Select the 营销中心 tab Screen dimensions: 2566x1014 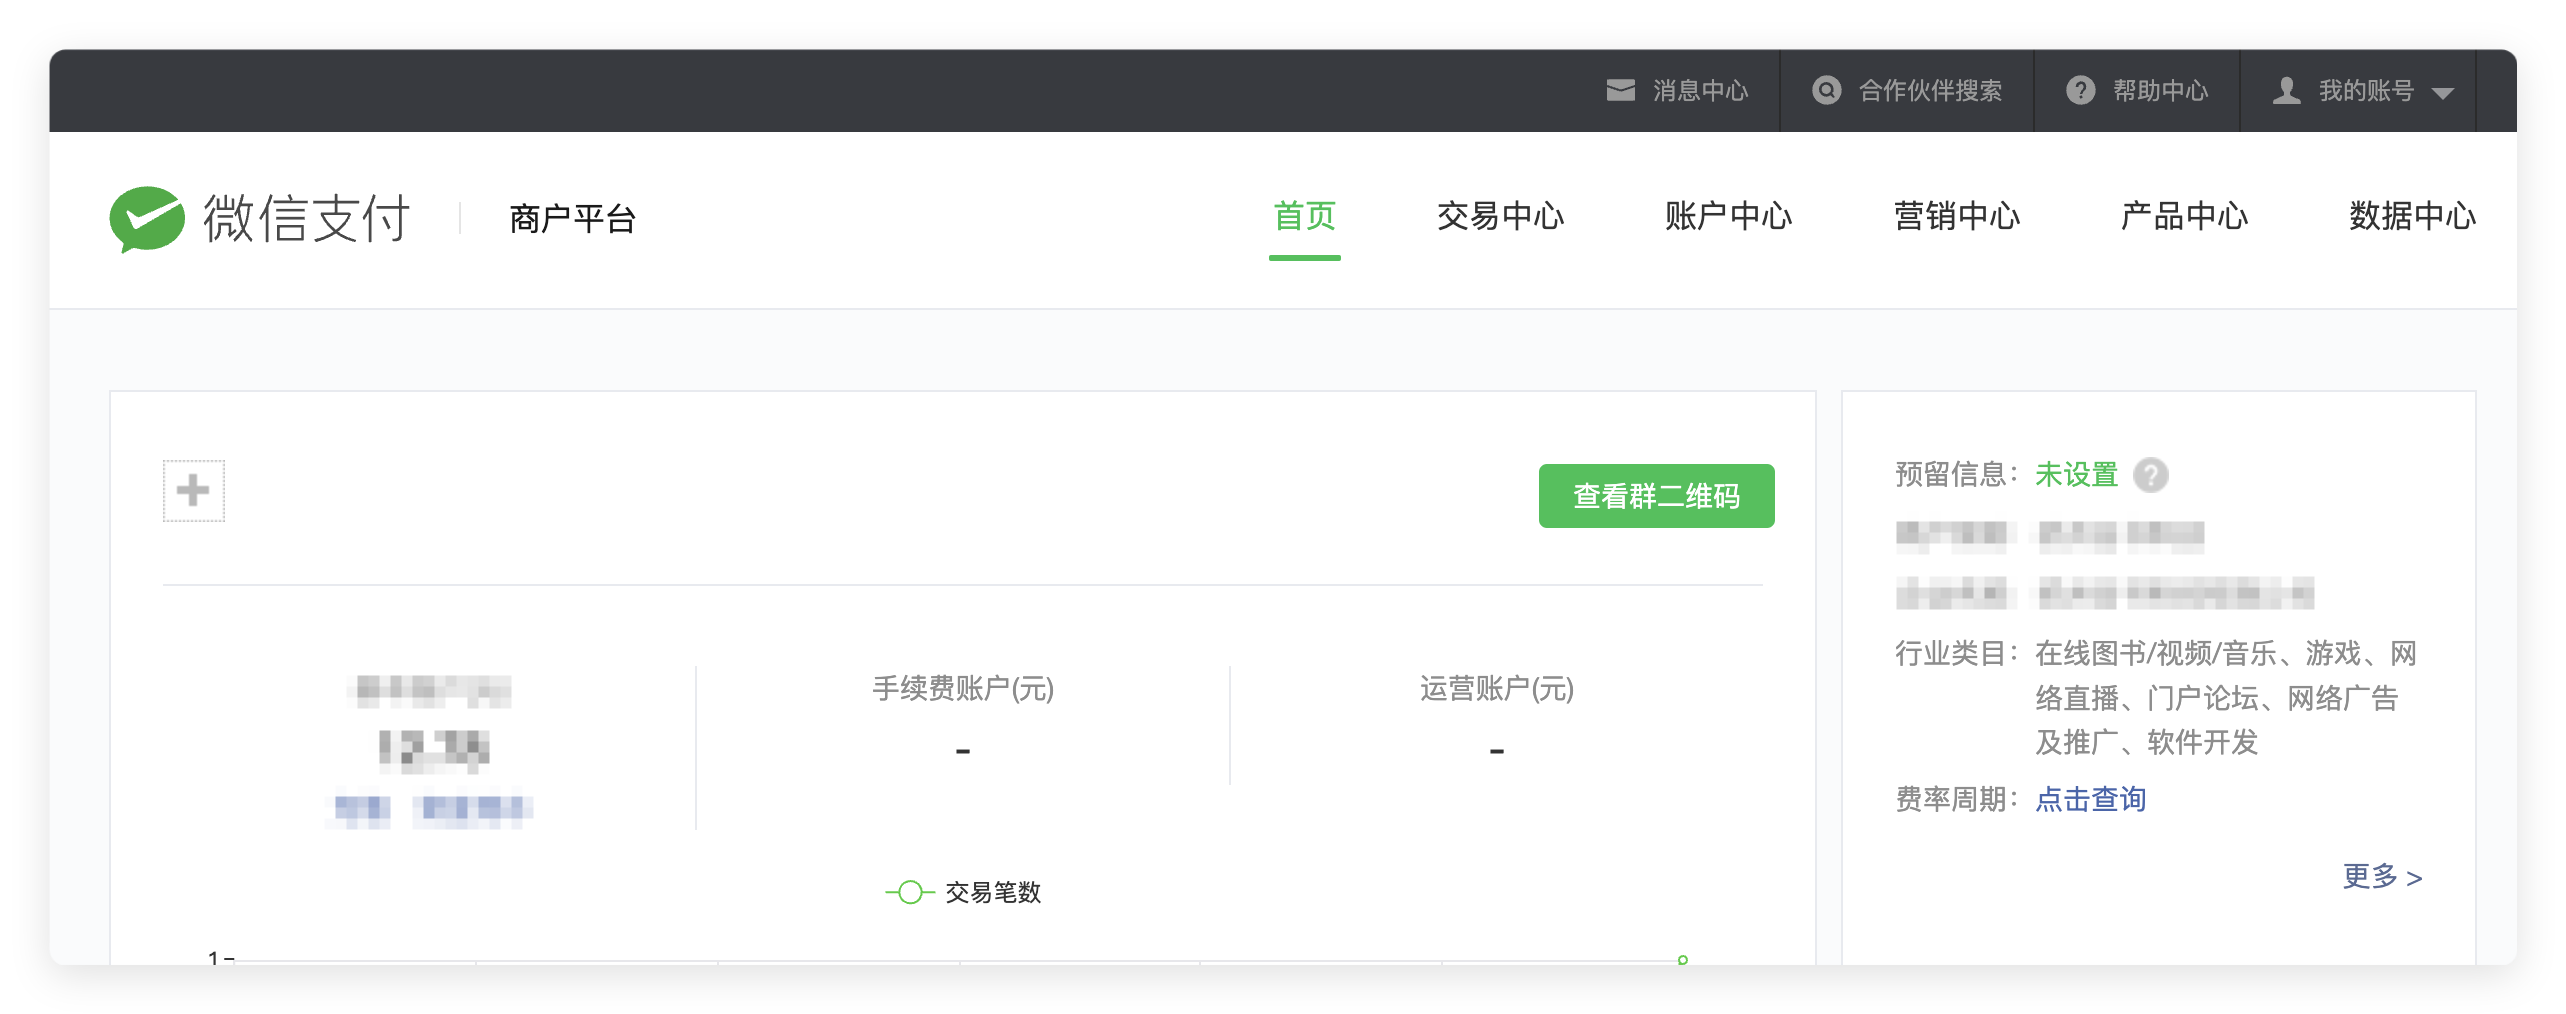point(1956,216)
